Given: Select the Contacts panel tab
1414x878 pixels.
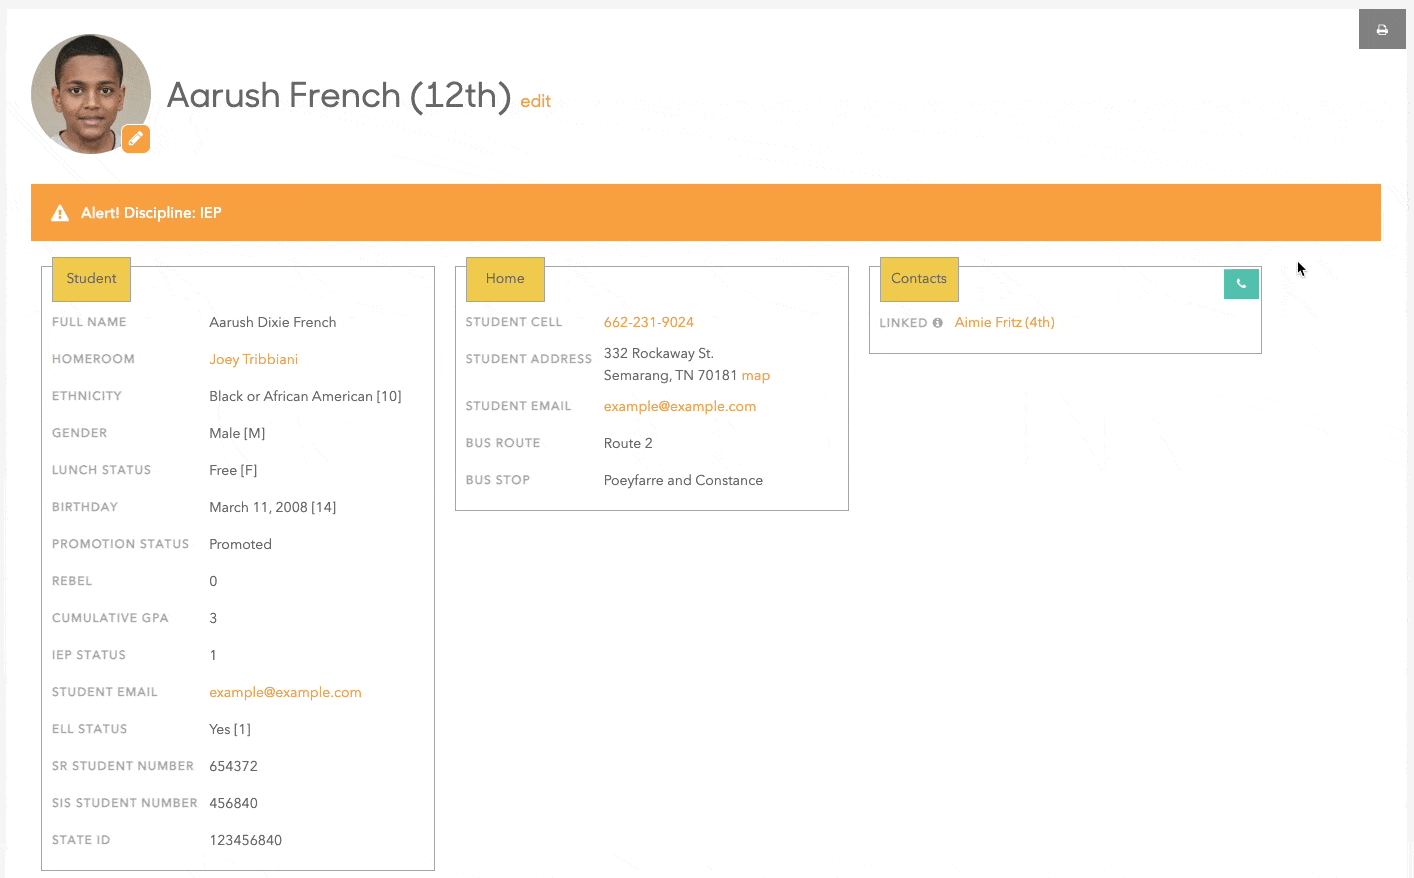Looking at the screenshot, I should coord(918,279).
